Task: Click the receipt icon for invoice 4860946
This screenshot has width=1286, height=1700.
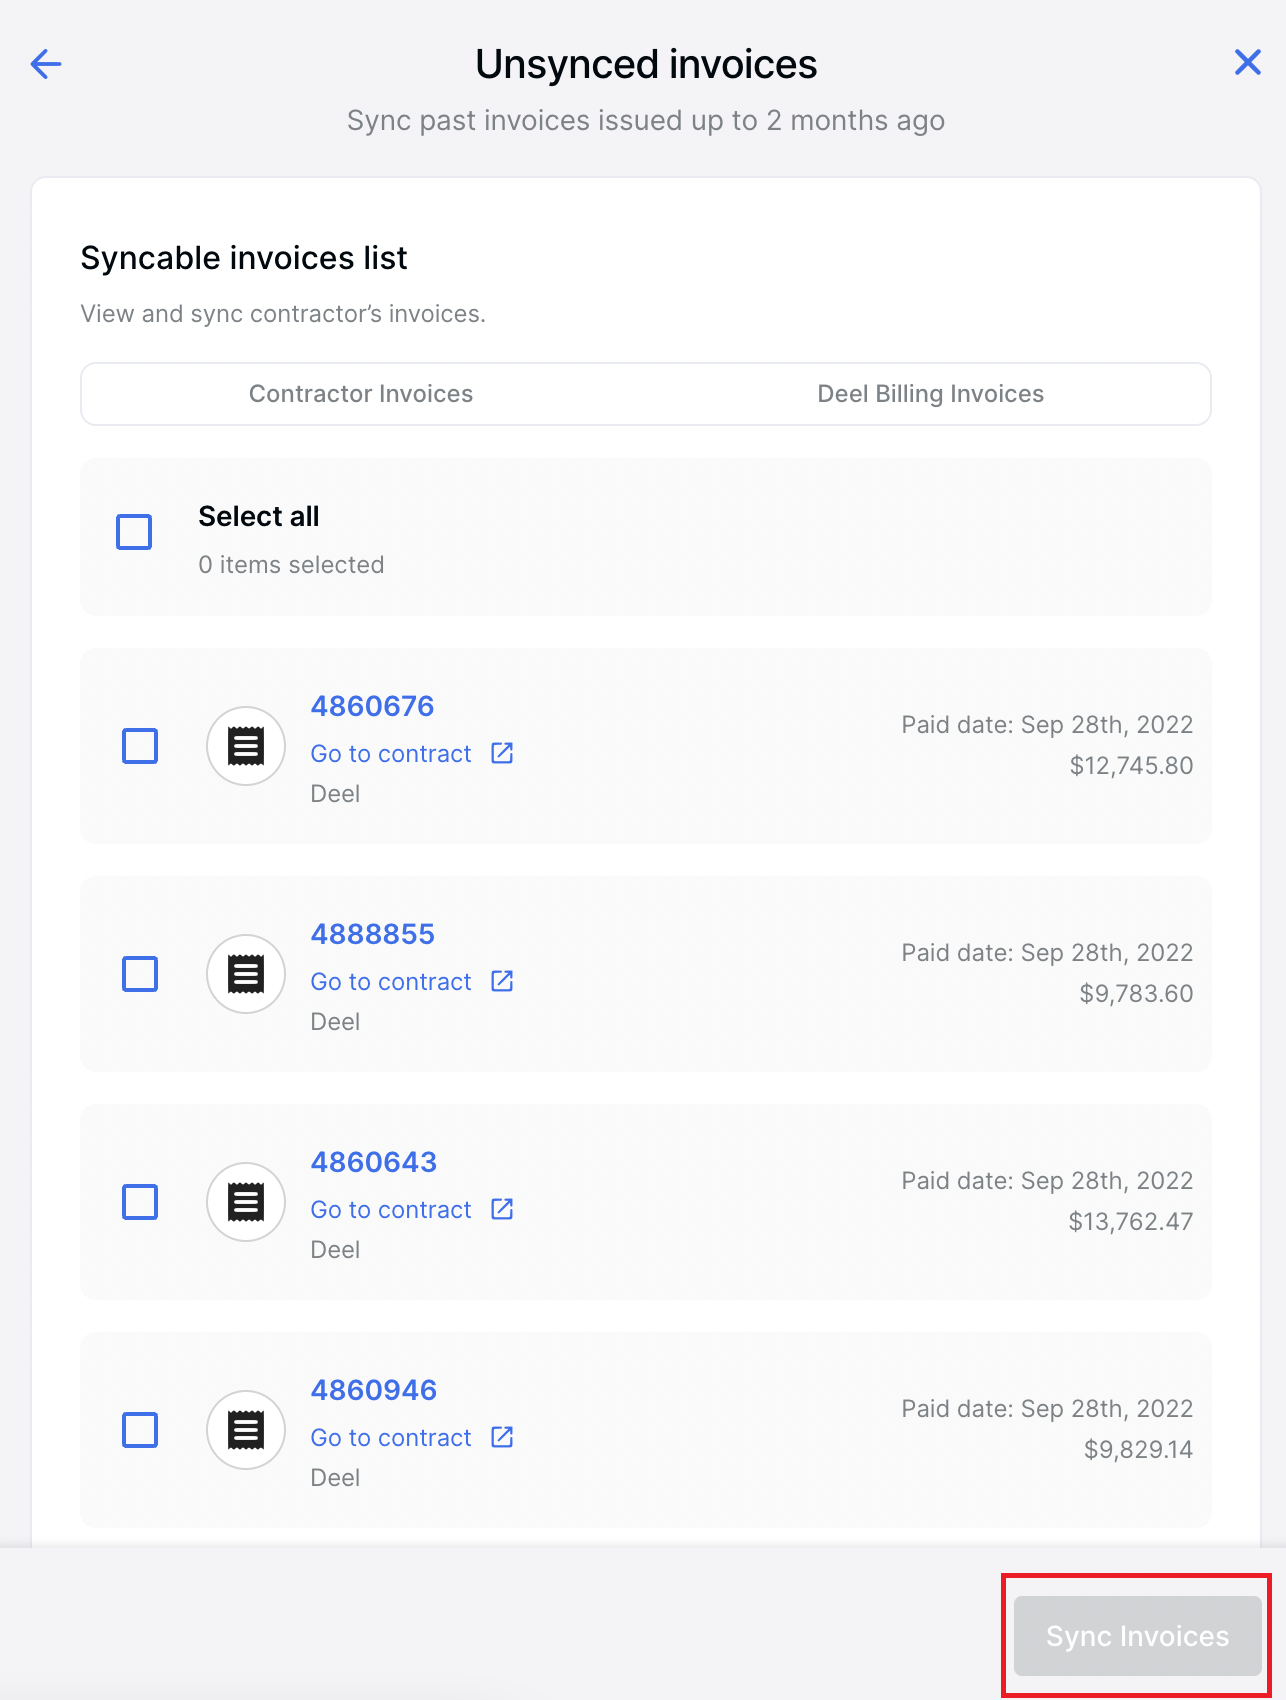Action: pyautogui.click(x=246, y=1430)
